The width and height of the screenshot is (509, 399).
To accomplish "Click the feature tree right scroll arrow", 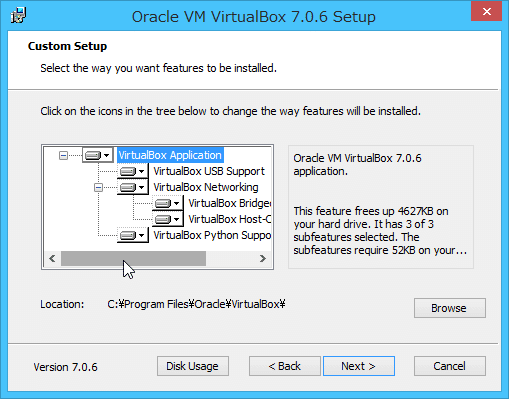I will pyautogui.click(x=263, y=259).
